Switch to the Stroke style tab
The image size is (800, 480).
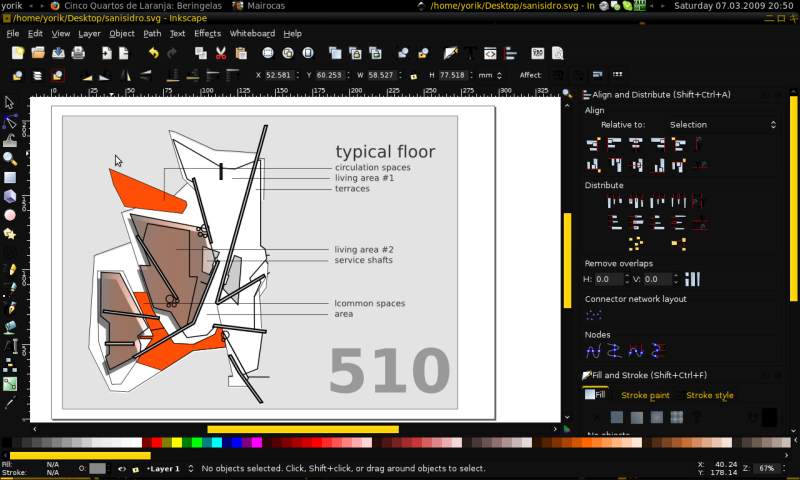click(709, 395)
